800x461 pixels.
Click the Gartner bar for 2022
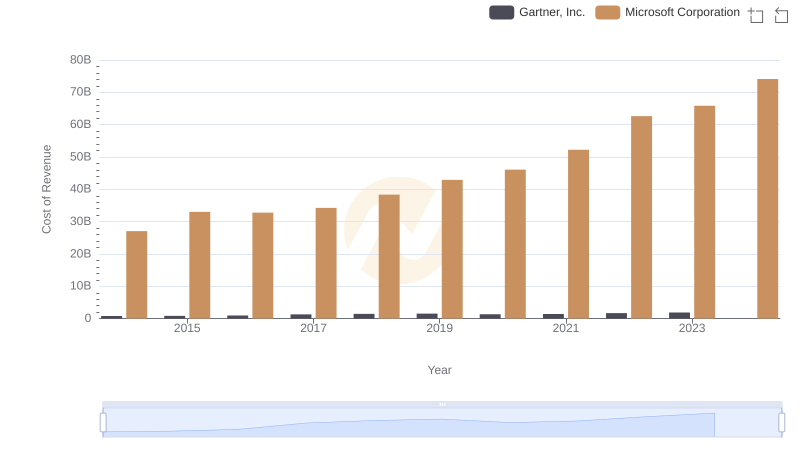click(616, 316)
